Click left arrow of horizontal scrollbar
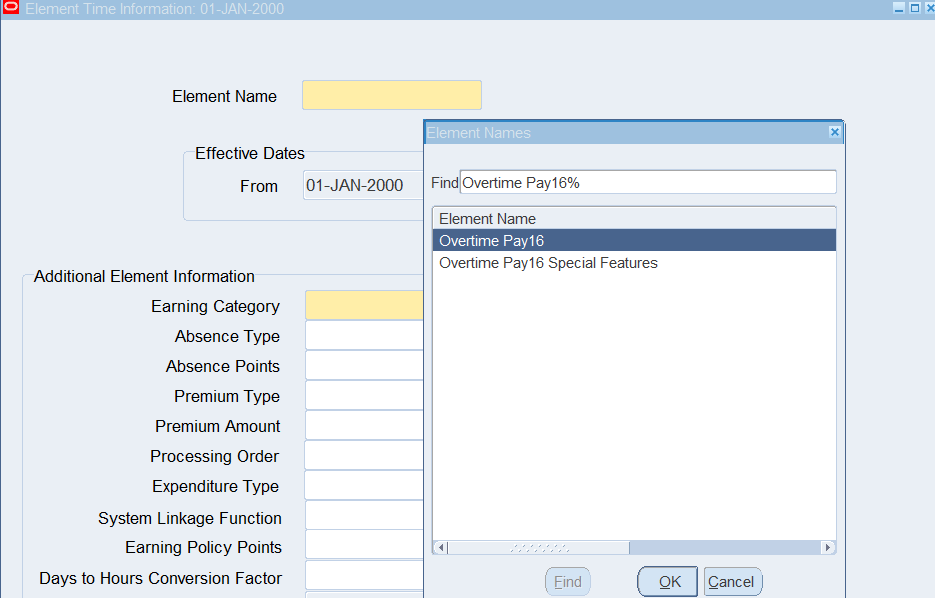935x598 pixels. pyautogui.click(x=440, y=548)
